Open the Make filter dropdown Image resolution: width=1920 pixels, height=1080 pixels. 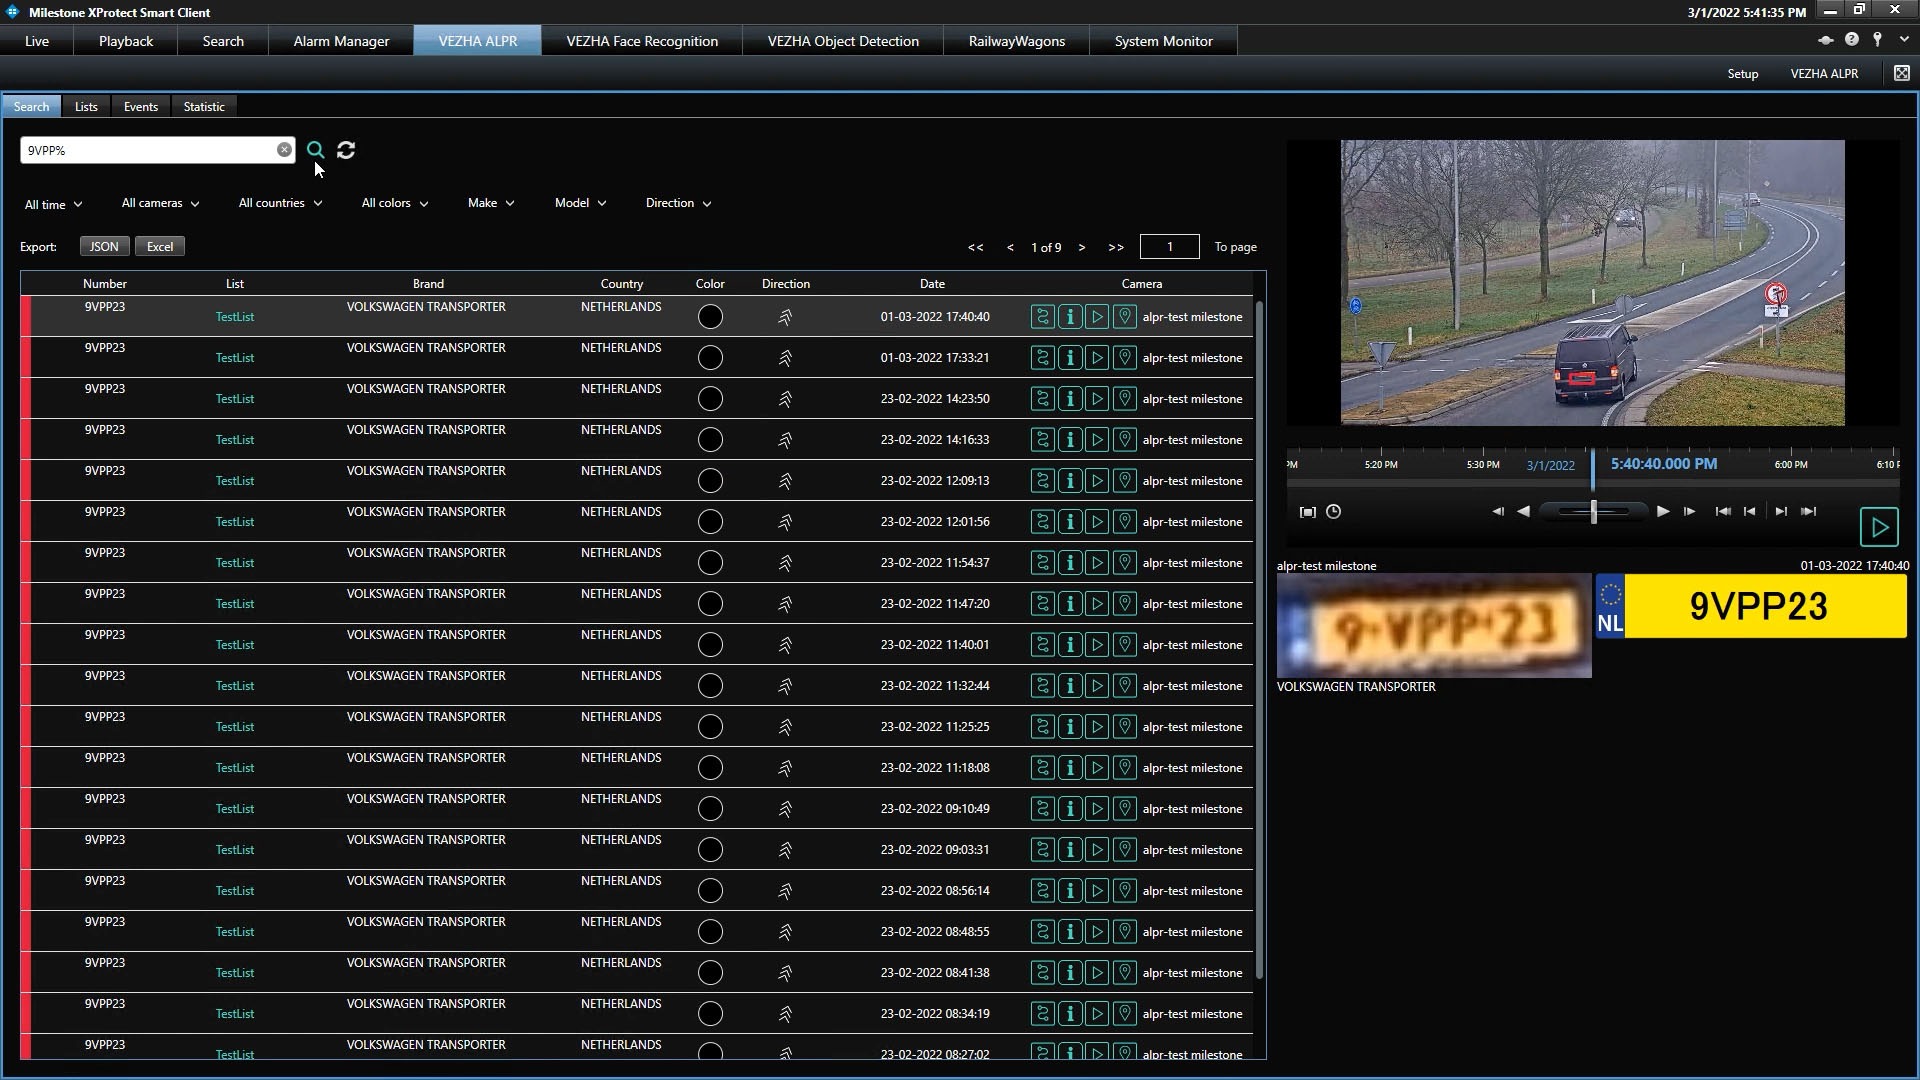tap(491, 203)
